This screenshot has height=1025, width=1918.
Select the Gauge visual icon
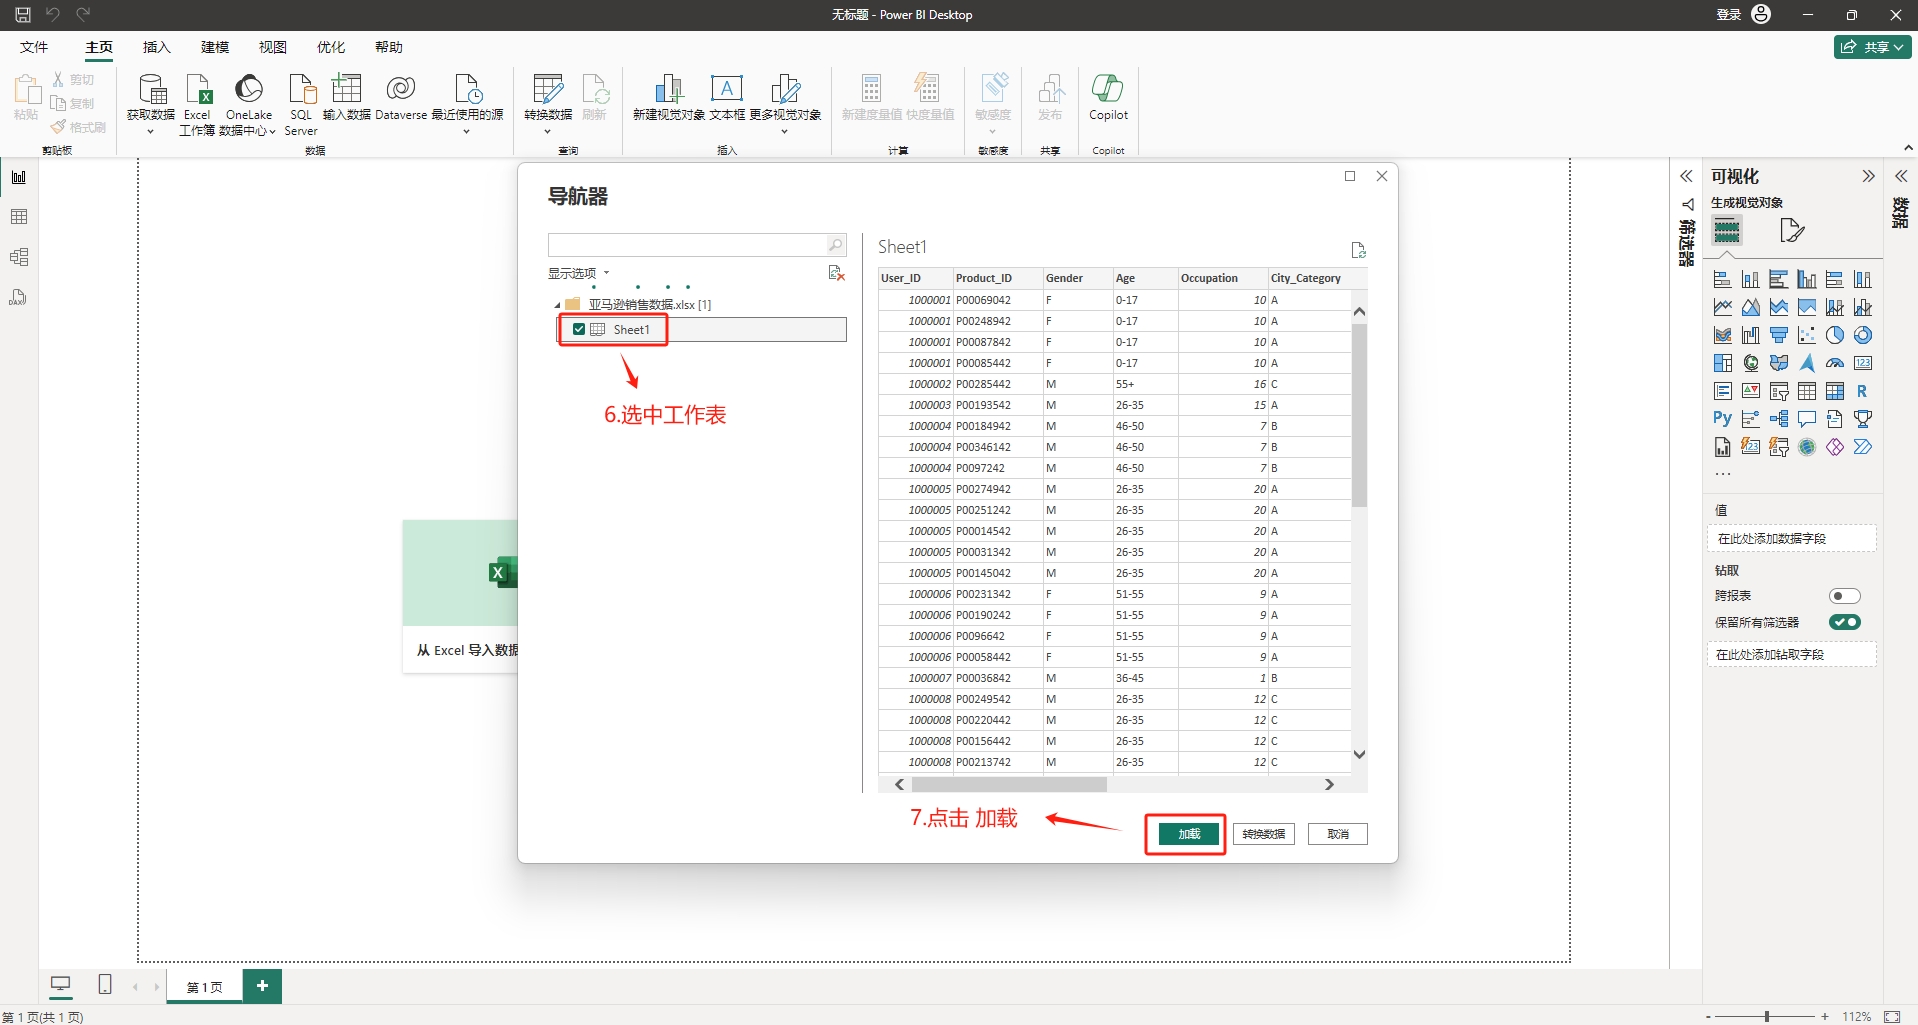[x=1834, y=363]
